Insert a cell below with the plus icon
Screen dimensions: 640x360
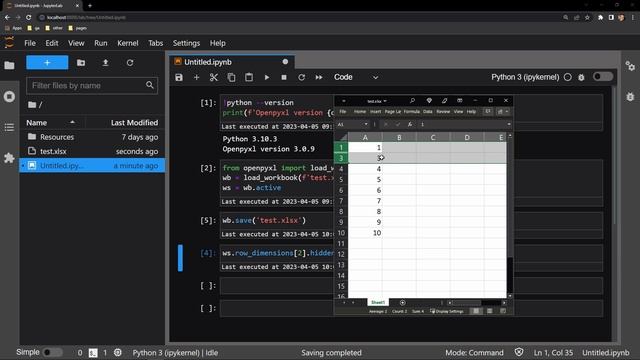tap(196, 77)
